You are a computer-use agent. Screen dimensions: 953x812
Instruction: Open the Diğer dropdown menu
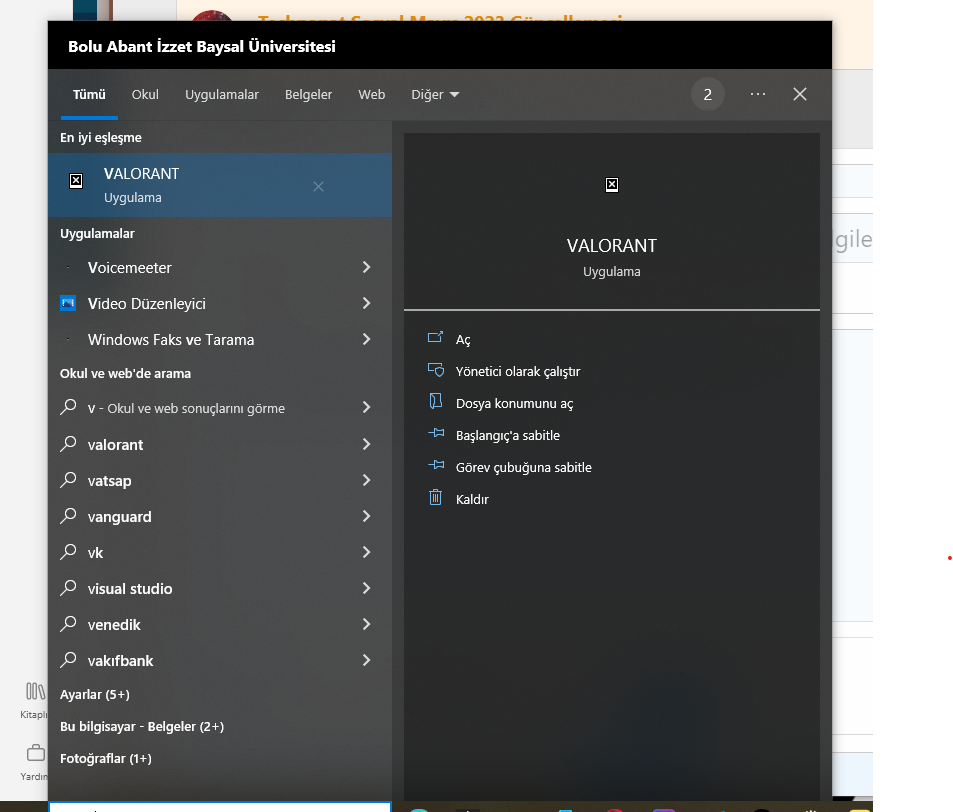[x=435, y=95]
